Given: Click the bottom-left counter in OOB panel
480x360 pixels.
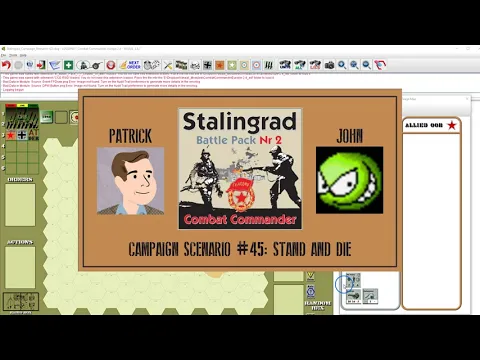Looking at the screenshot, I should point(353,296).
